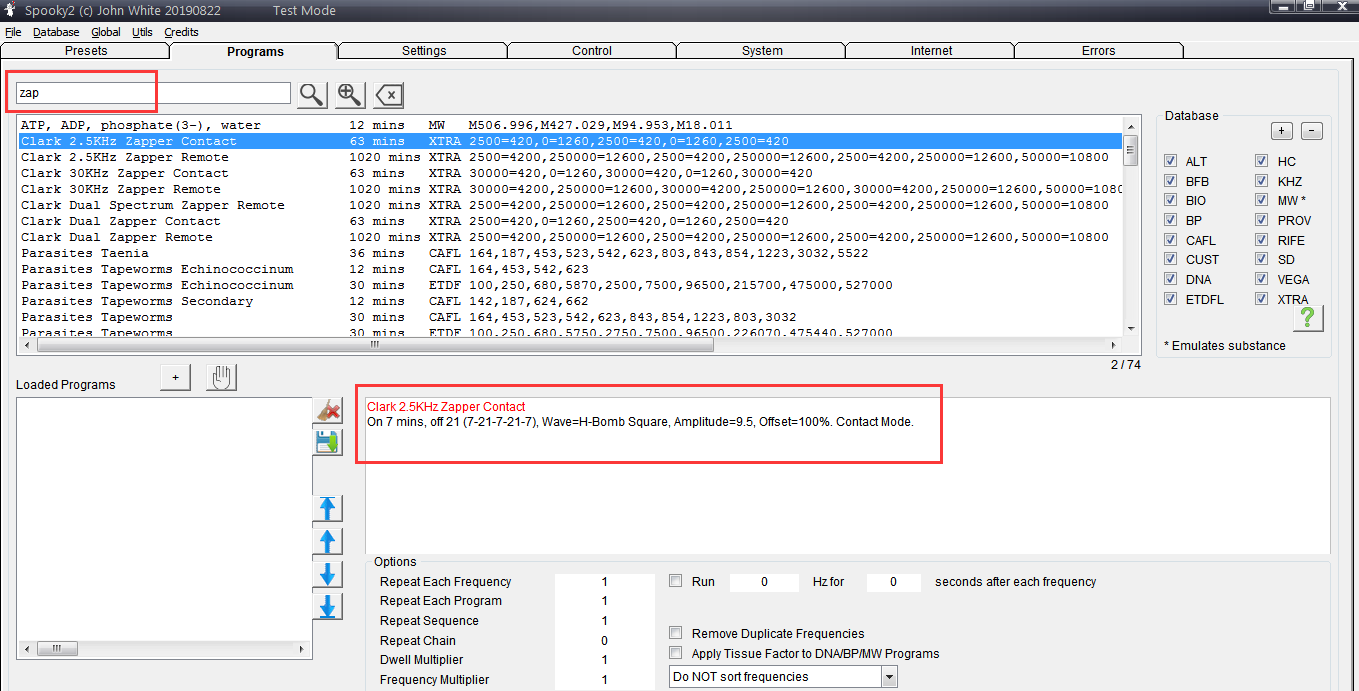Click the broom icon to clear loaded programs
The image size is (1359, 691).
click(328, 410)
